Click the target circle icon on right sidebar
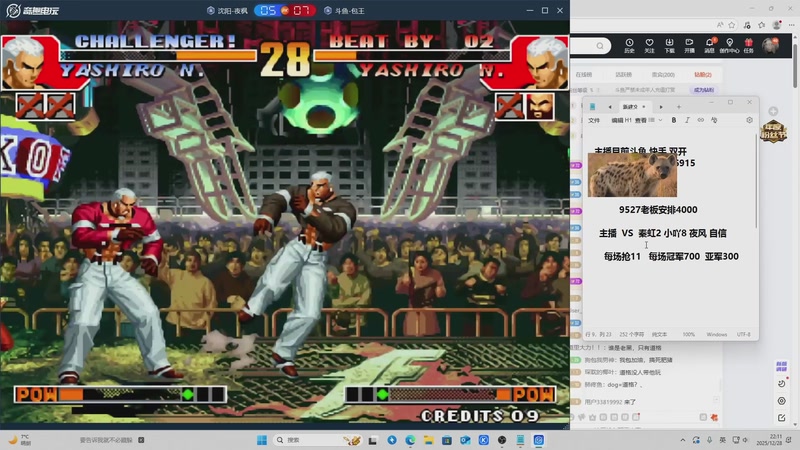 point(782,401)
